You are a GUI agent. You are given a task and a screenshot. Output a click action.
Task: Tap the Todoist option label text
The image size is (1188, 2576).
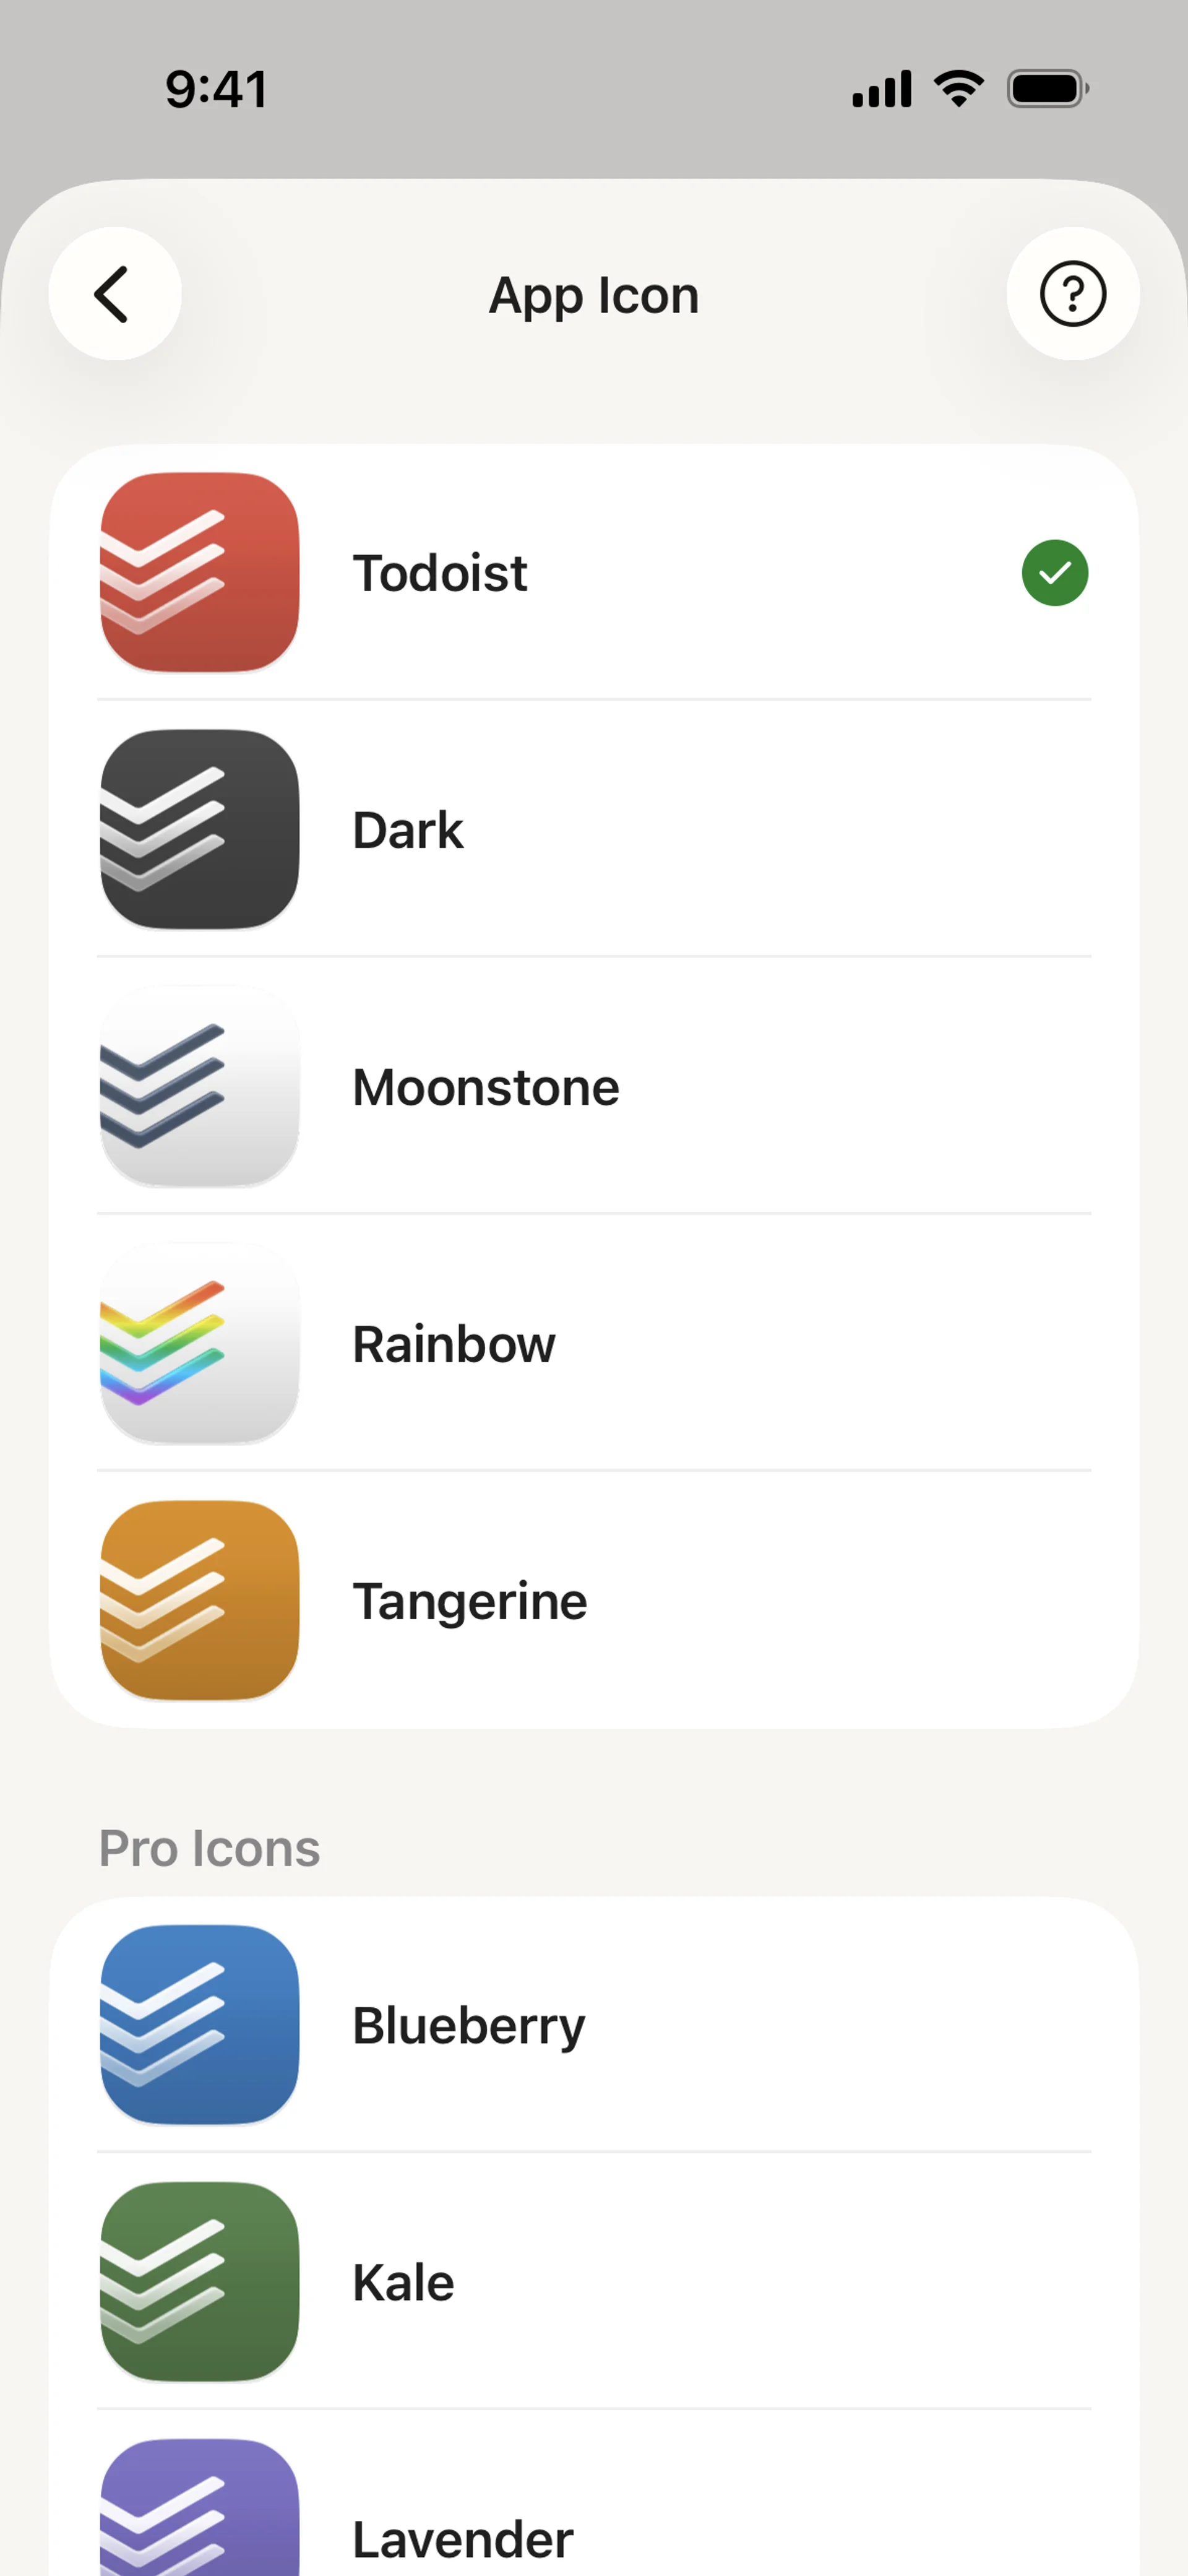pos(440,573)
